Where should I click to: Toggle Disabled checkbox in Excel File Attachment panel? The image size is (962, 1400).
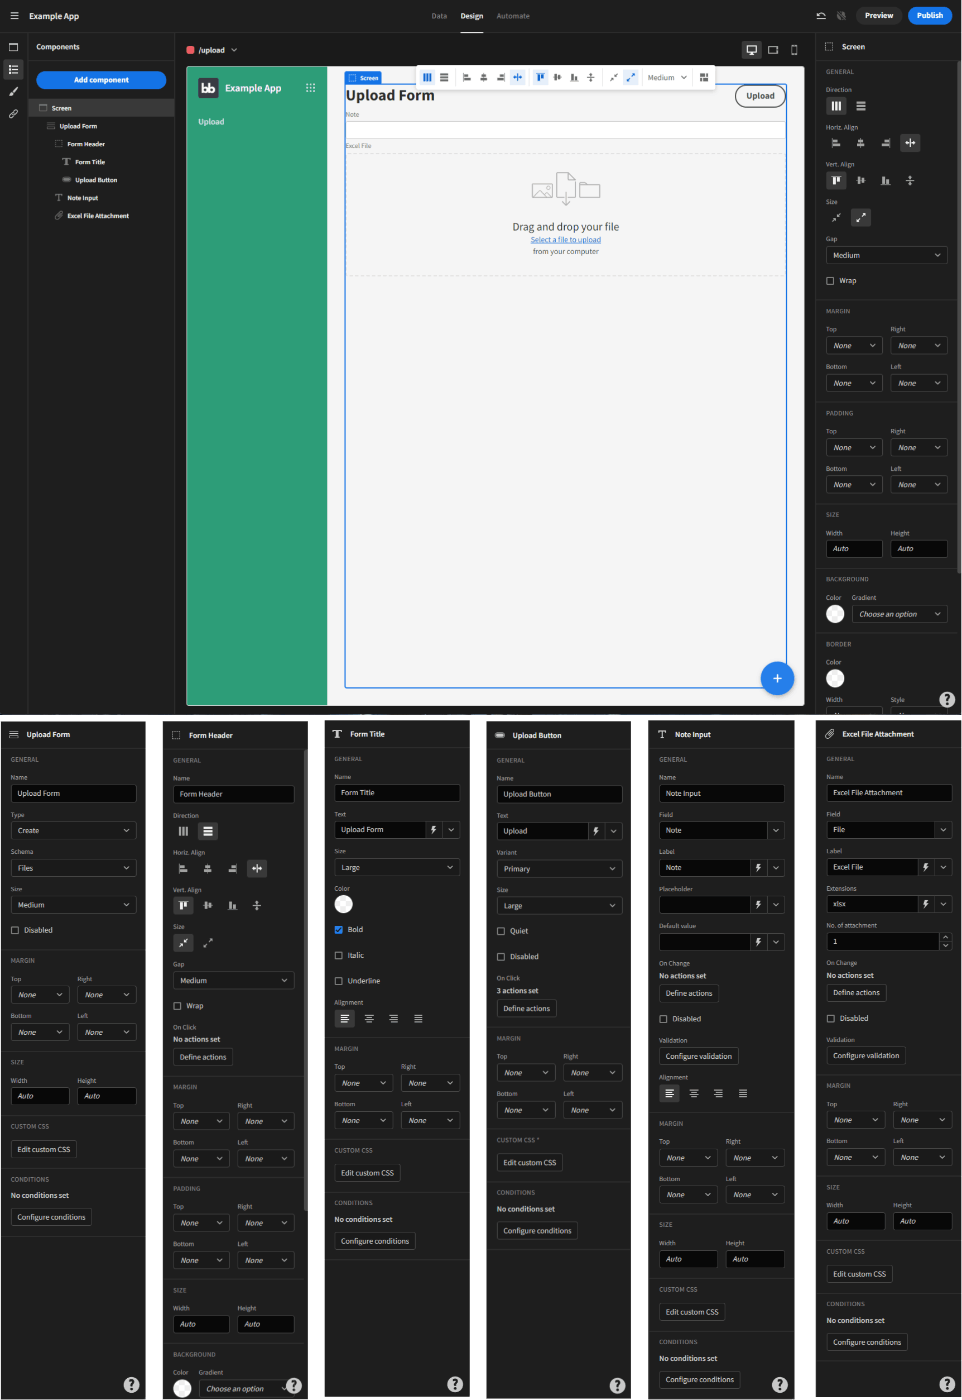point(830,1018)
